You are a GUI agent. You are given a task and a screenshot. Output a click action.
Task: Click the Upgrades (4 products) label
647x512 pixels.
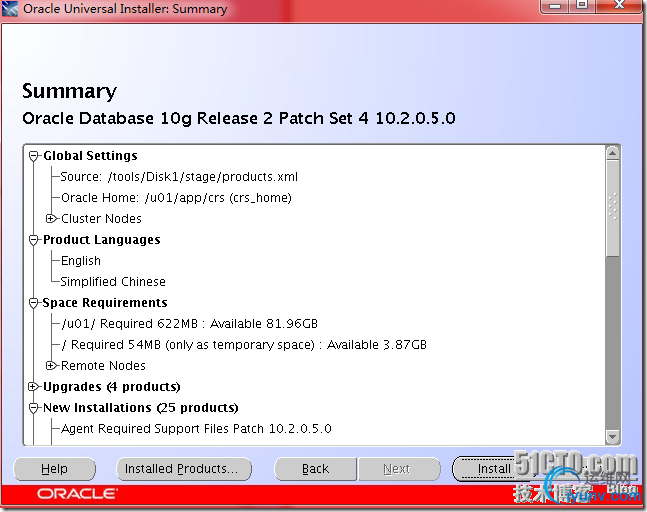[112, 387]
